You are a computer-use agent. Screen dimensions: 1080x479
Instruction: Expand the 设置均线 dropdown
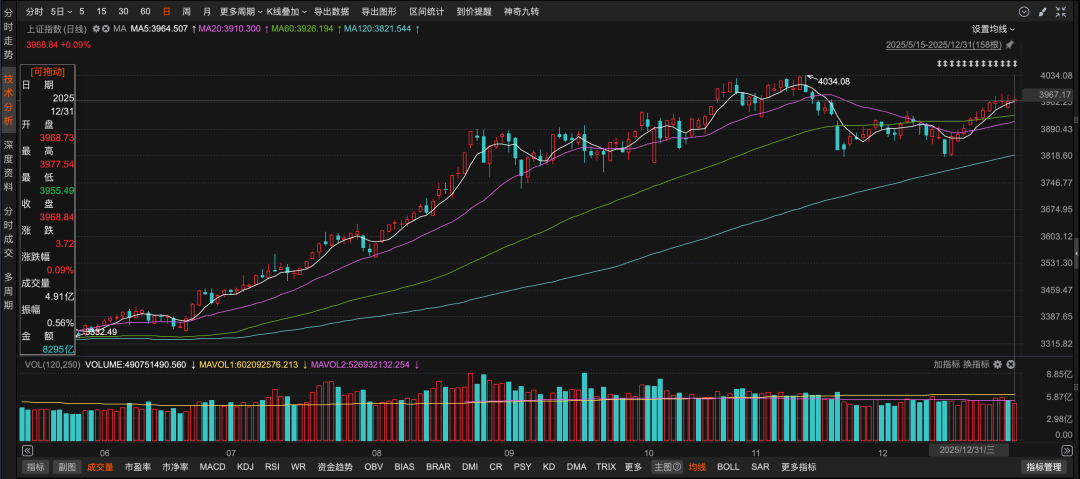coord(992,29)
